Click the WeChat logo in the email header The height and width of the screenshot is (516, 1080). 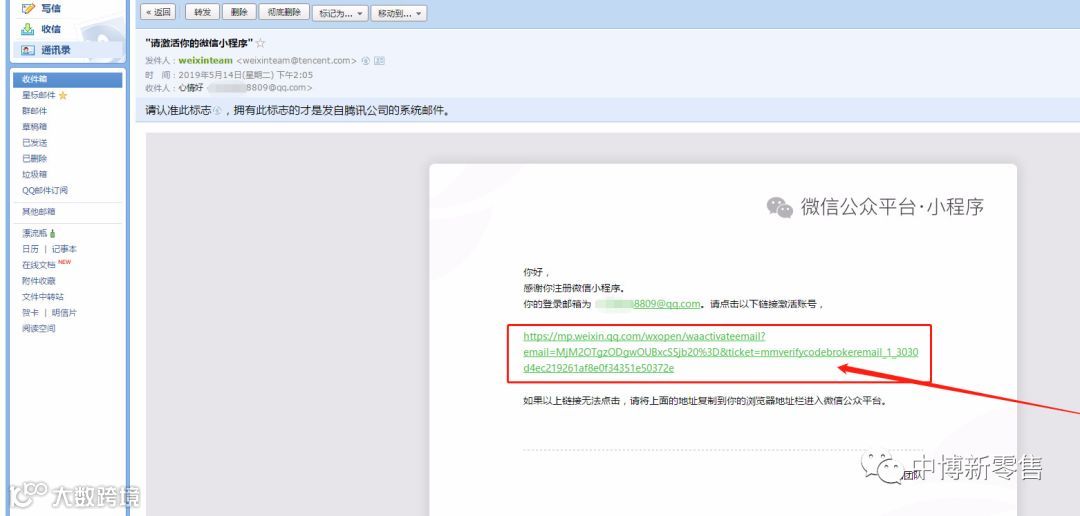[780, 207]
